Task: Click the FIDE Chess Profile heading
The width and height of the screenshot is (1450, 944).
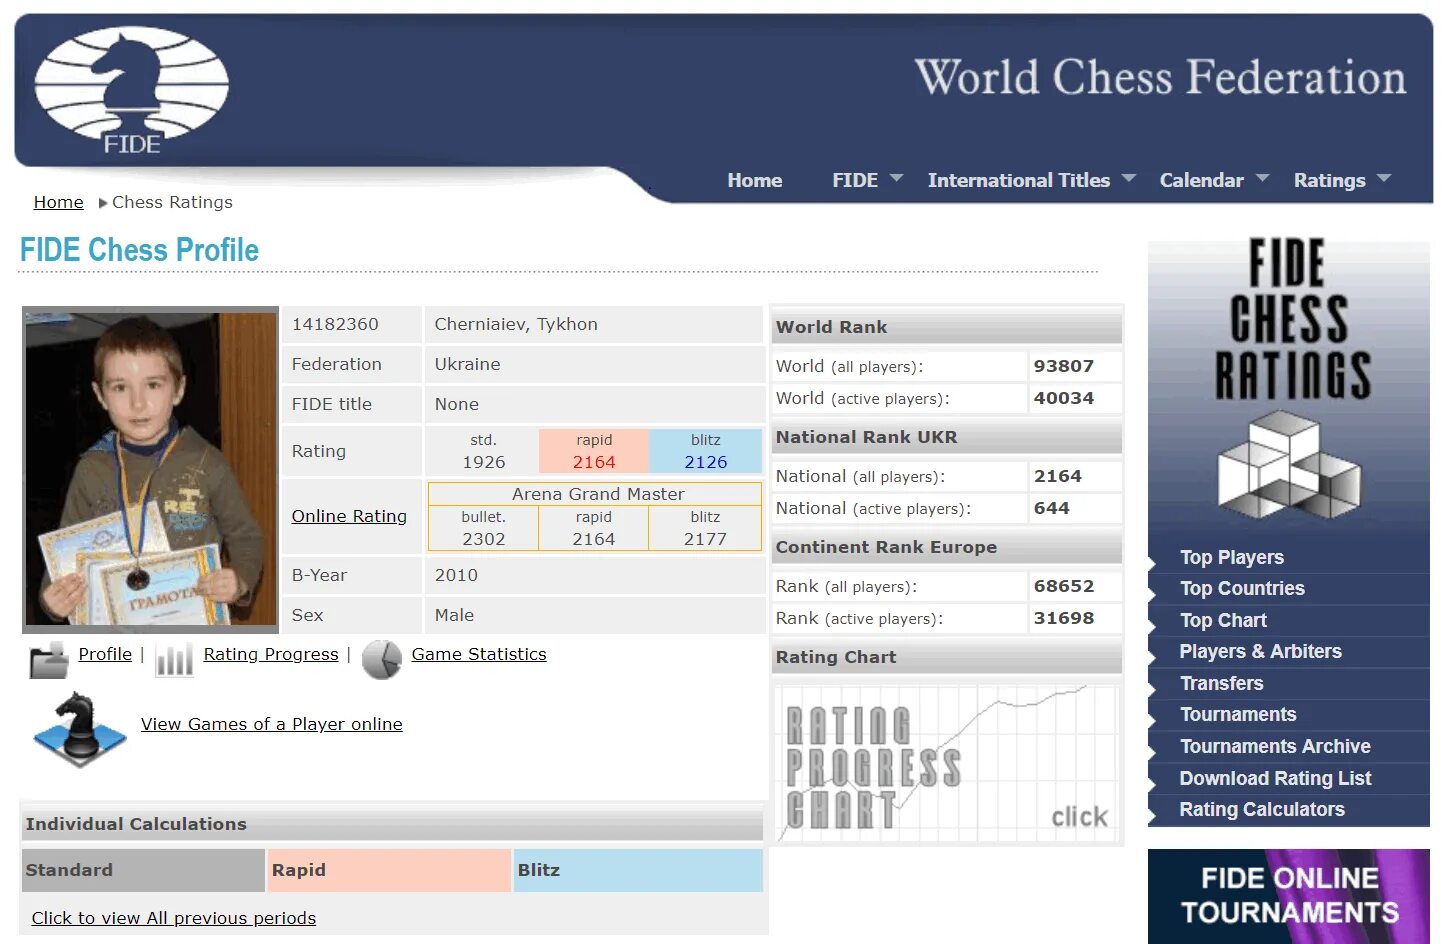Action: pos(139,250)
